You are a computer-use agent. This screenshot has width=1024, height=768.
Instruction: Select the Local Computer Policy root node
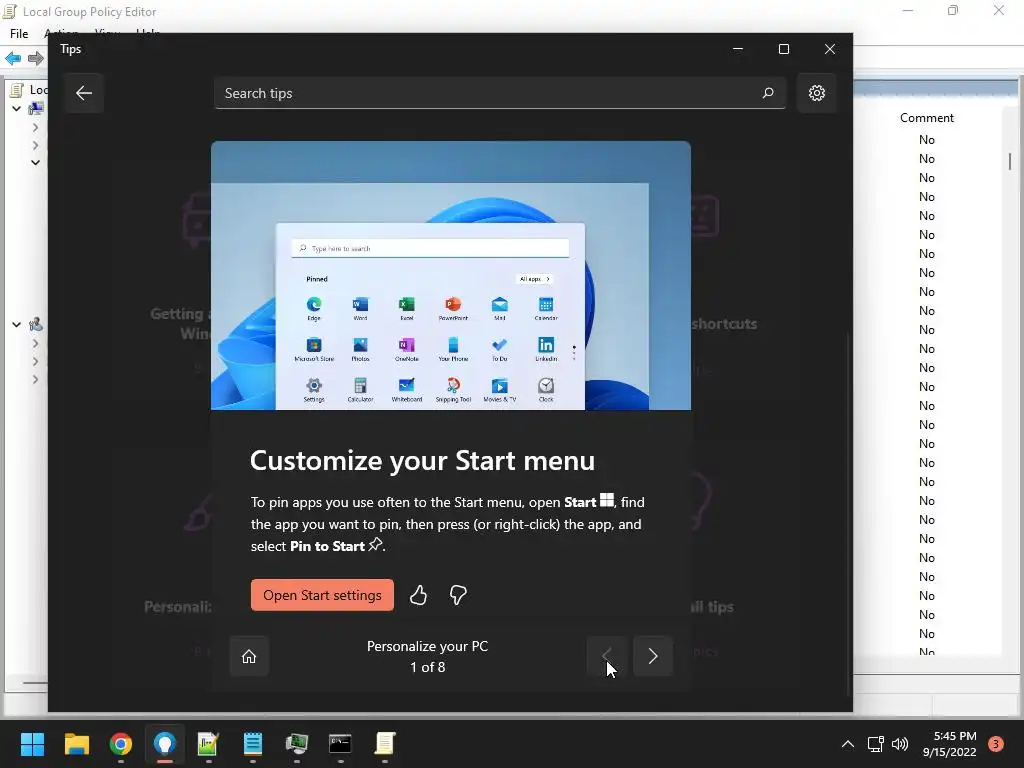click(29, 89)
